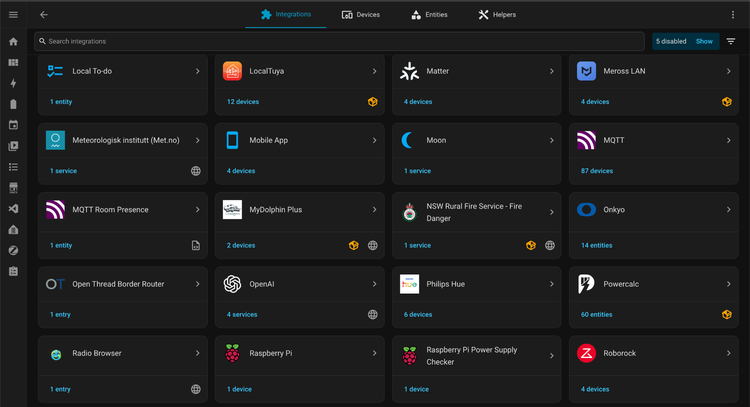Switch to the Helpers tab

pos(497,15)
